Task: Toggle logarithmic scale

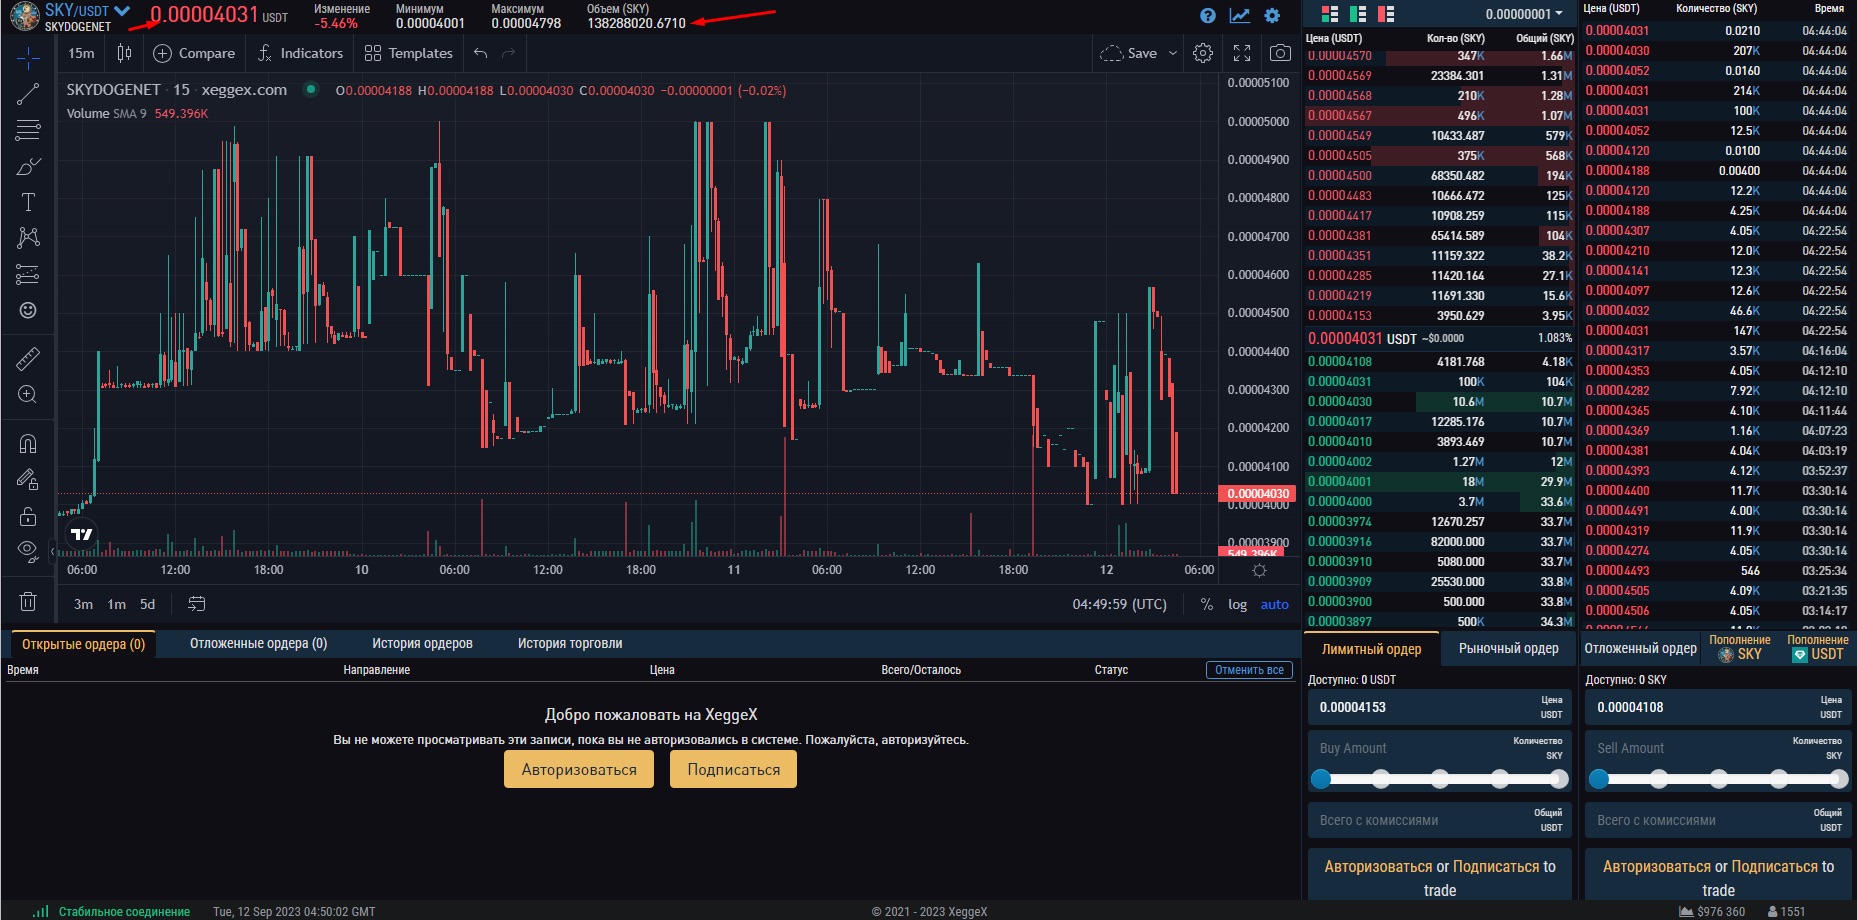Action: pos(1238,604)
